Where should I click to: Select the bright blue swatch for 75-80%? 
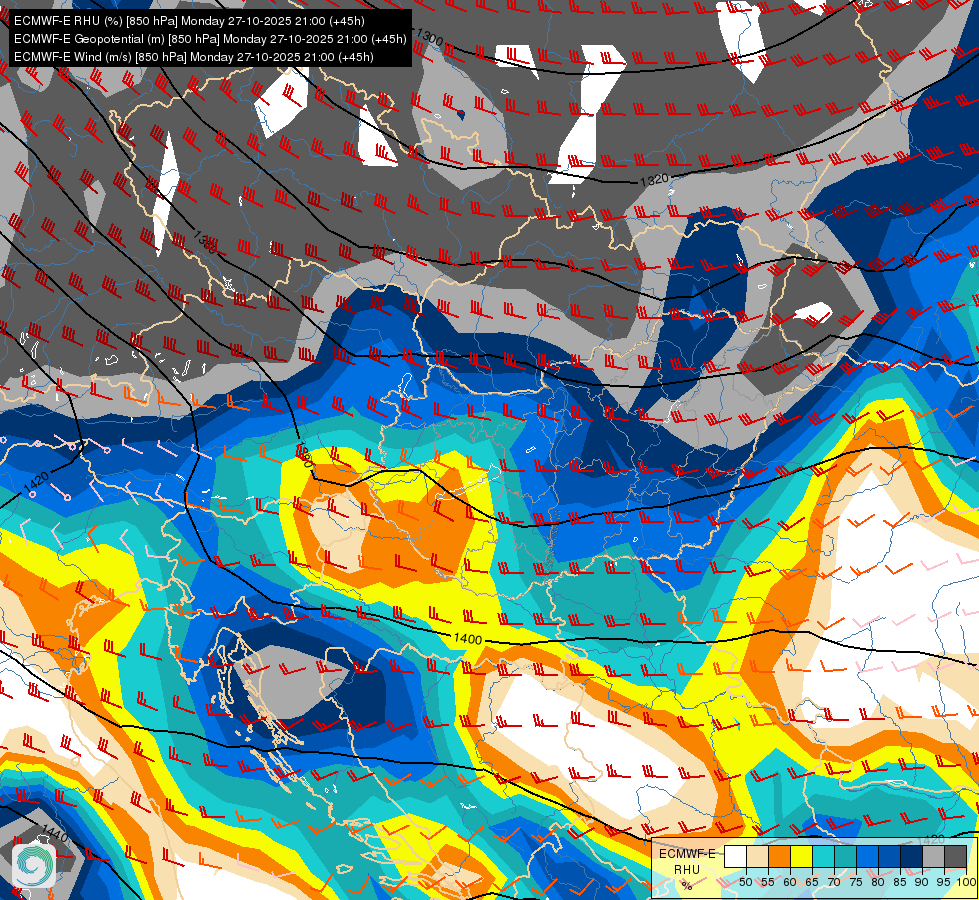coord(868,856)
